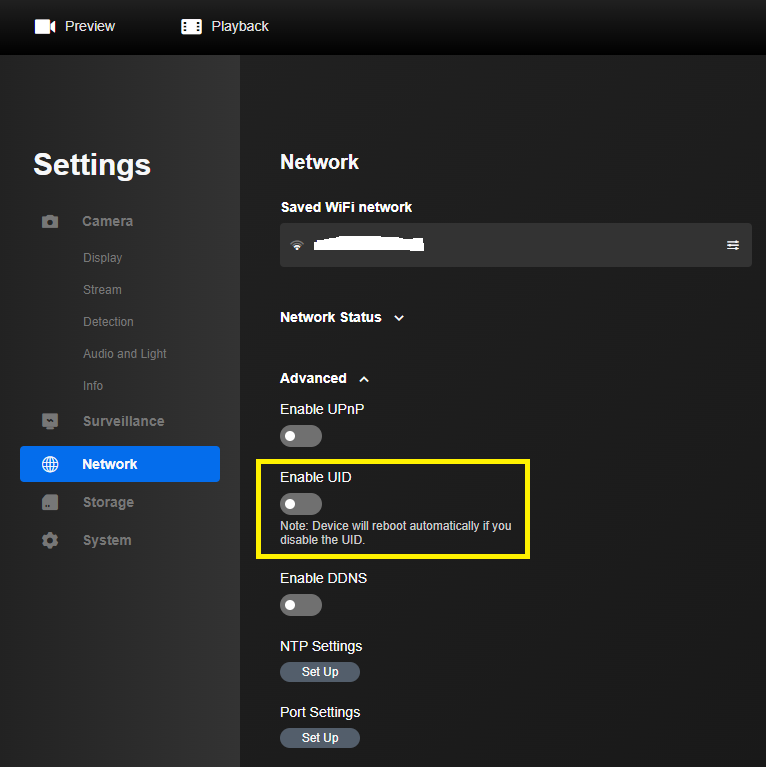Click the Preview camera icon

44,26
